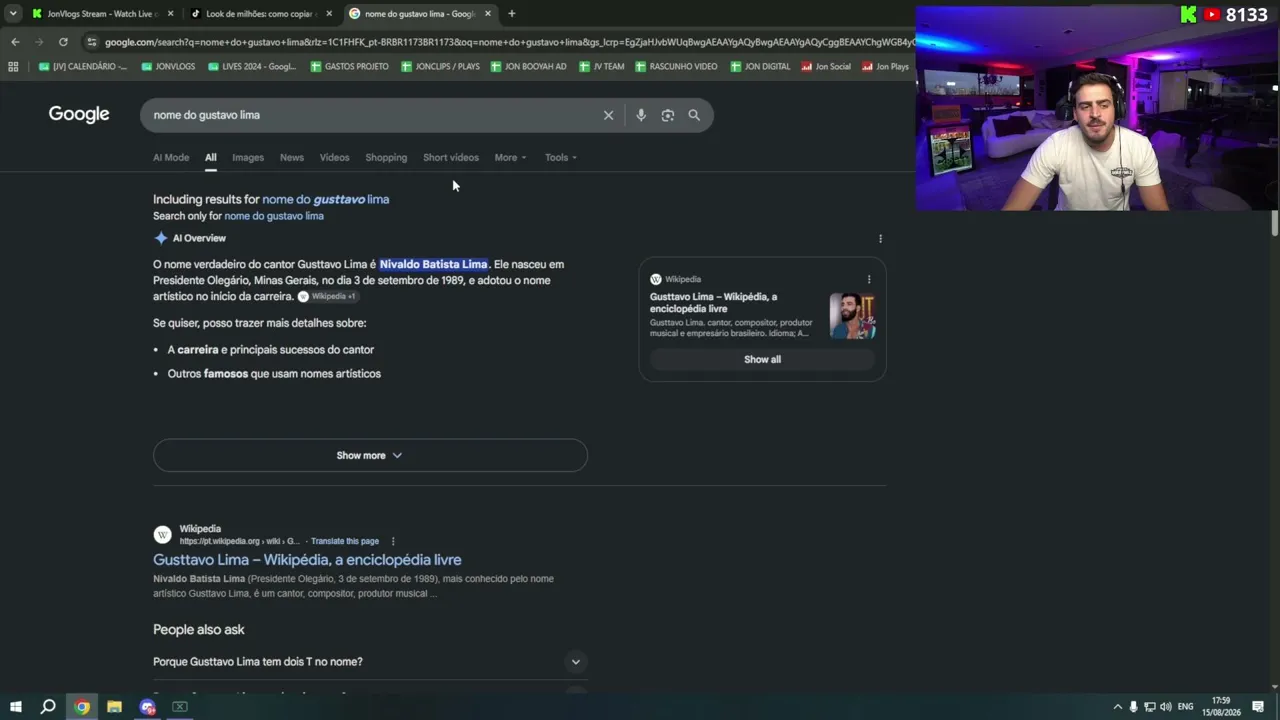
Task: Open Chrome from the taskbar
Action: tap(82, 707)
